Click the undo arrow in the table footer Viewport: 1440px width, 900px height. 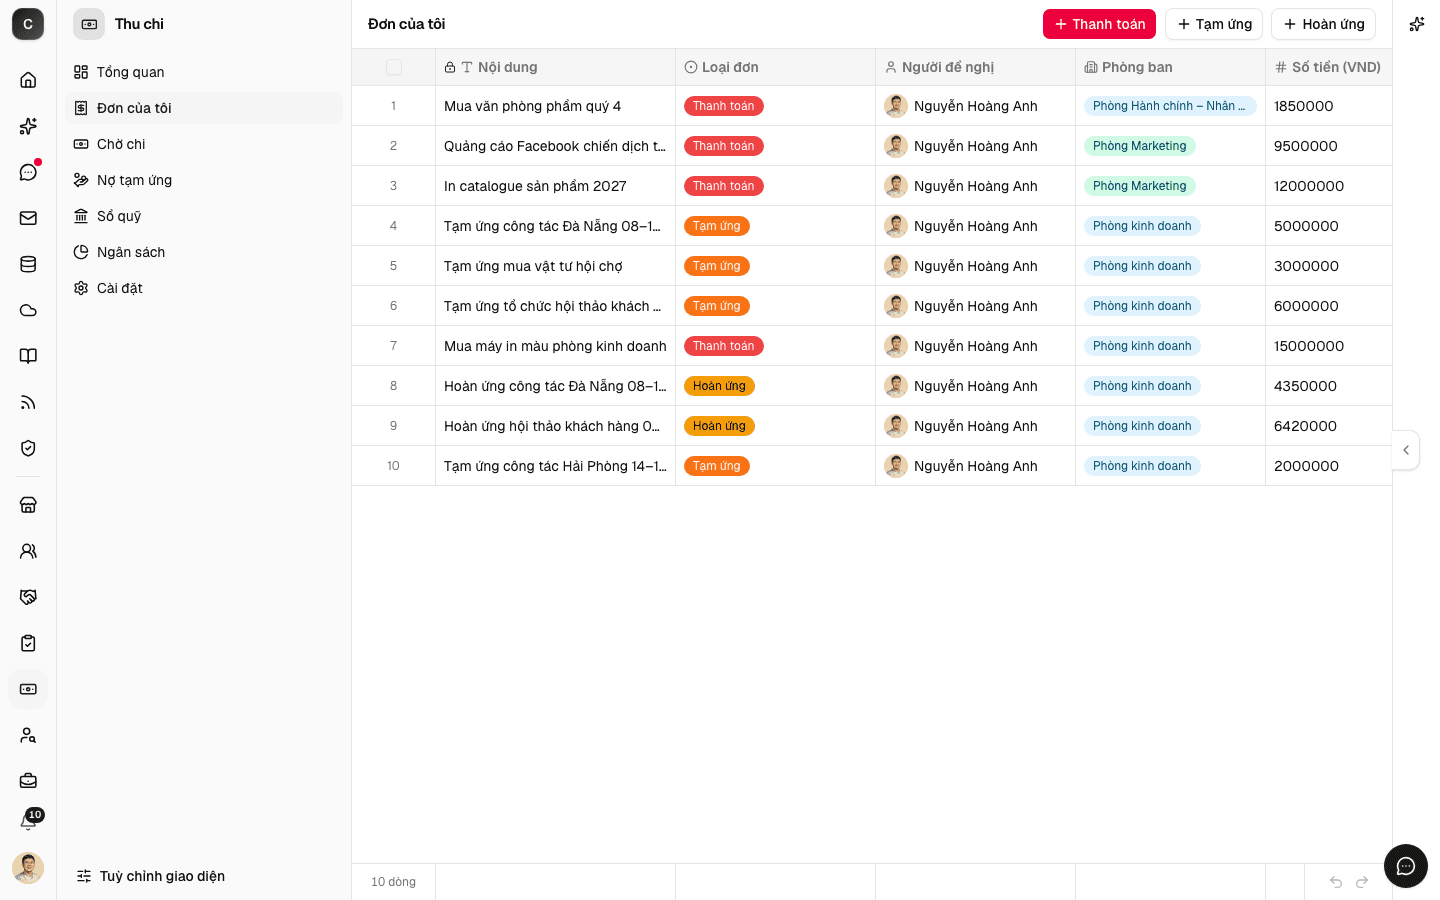coord(1336,882)
